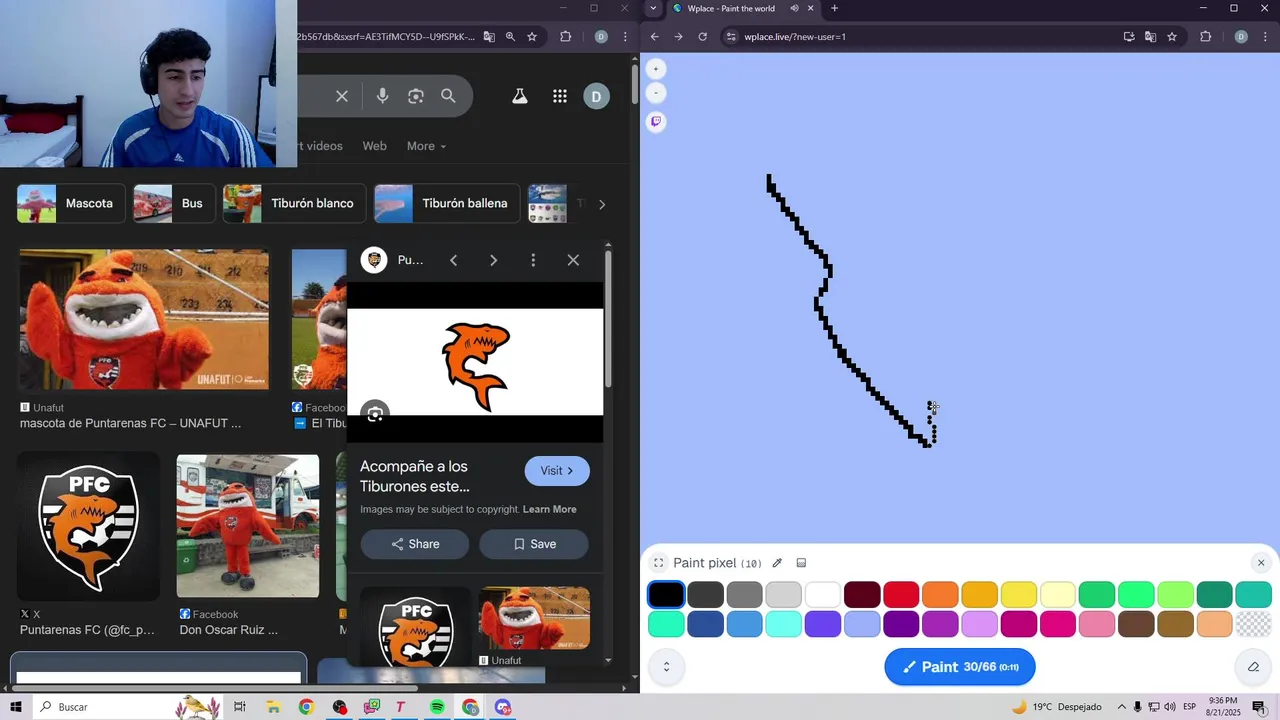Pick the dark brown color swatch
This screenshot has width=1280, height=720.
tap(1136, 624)
